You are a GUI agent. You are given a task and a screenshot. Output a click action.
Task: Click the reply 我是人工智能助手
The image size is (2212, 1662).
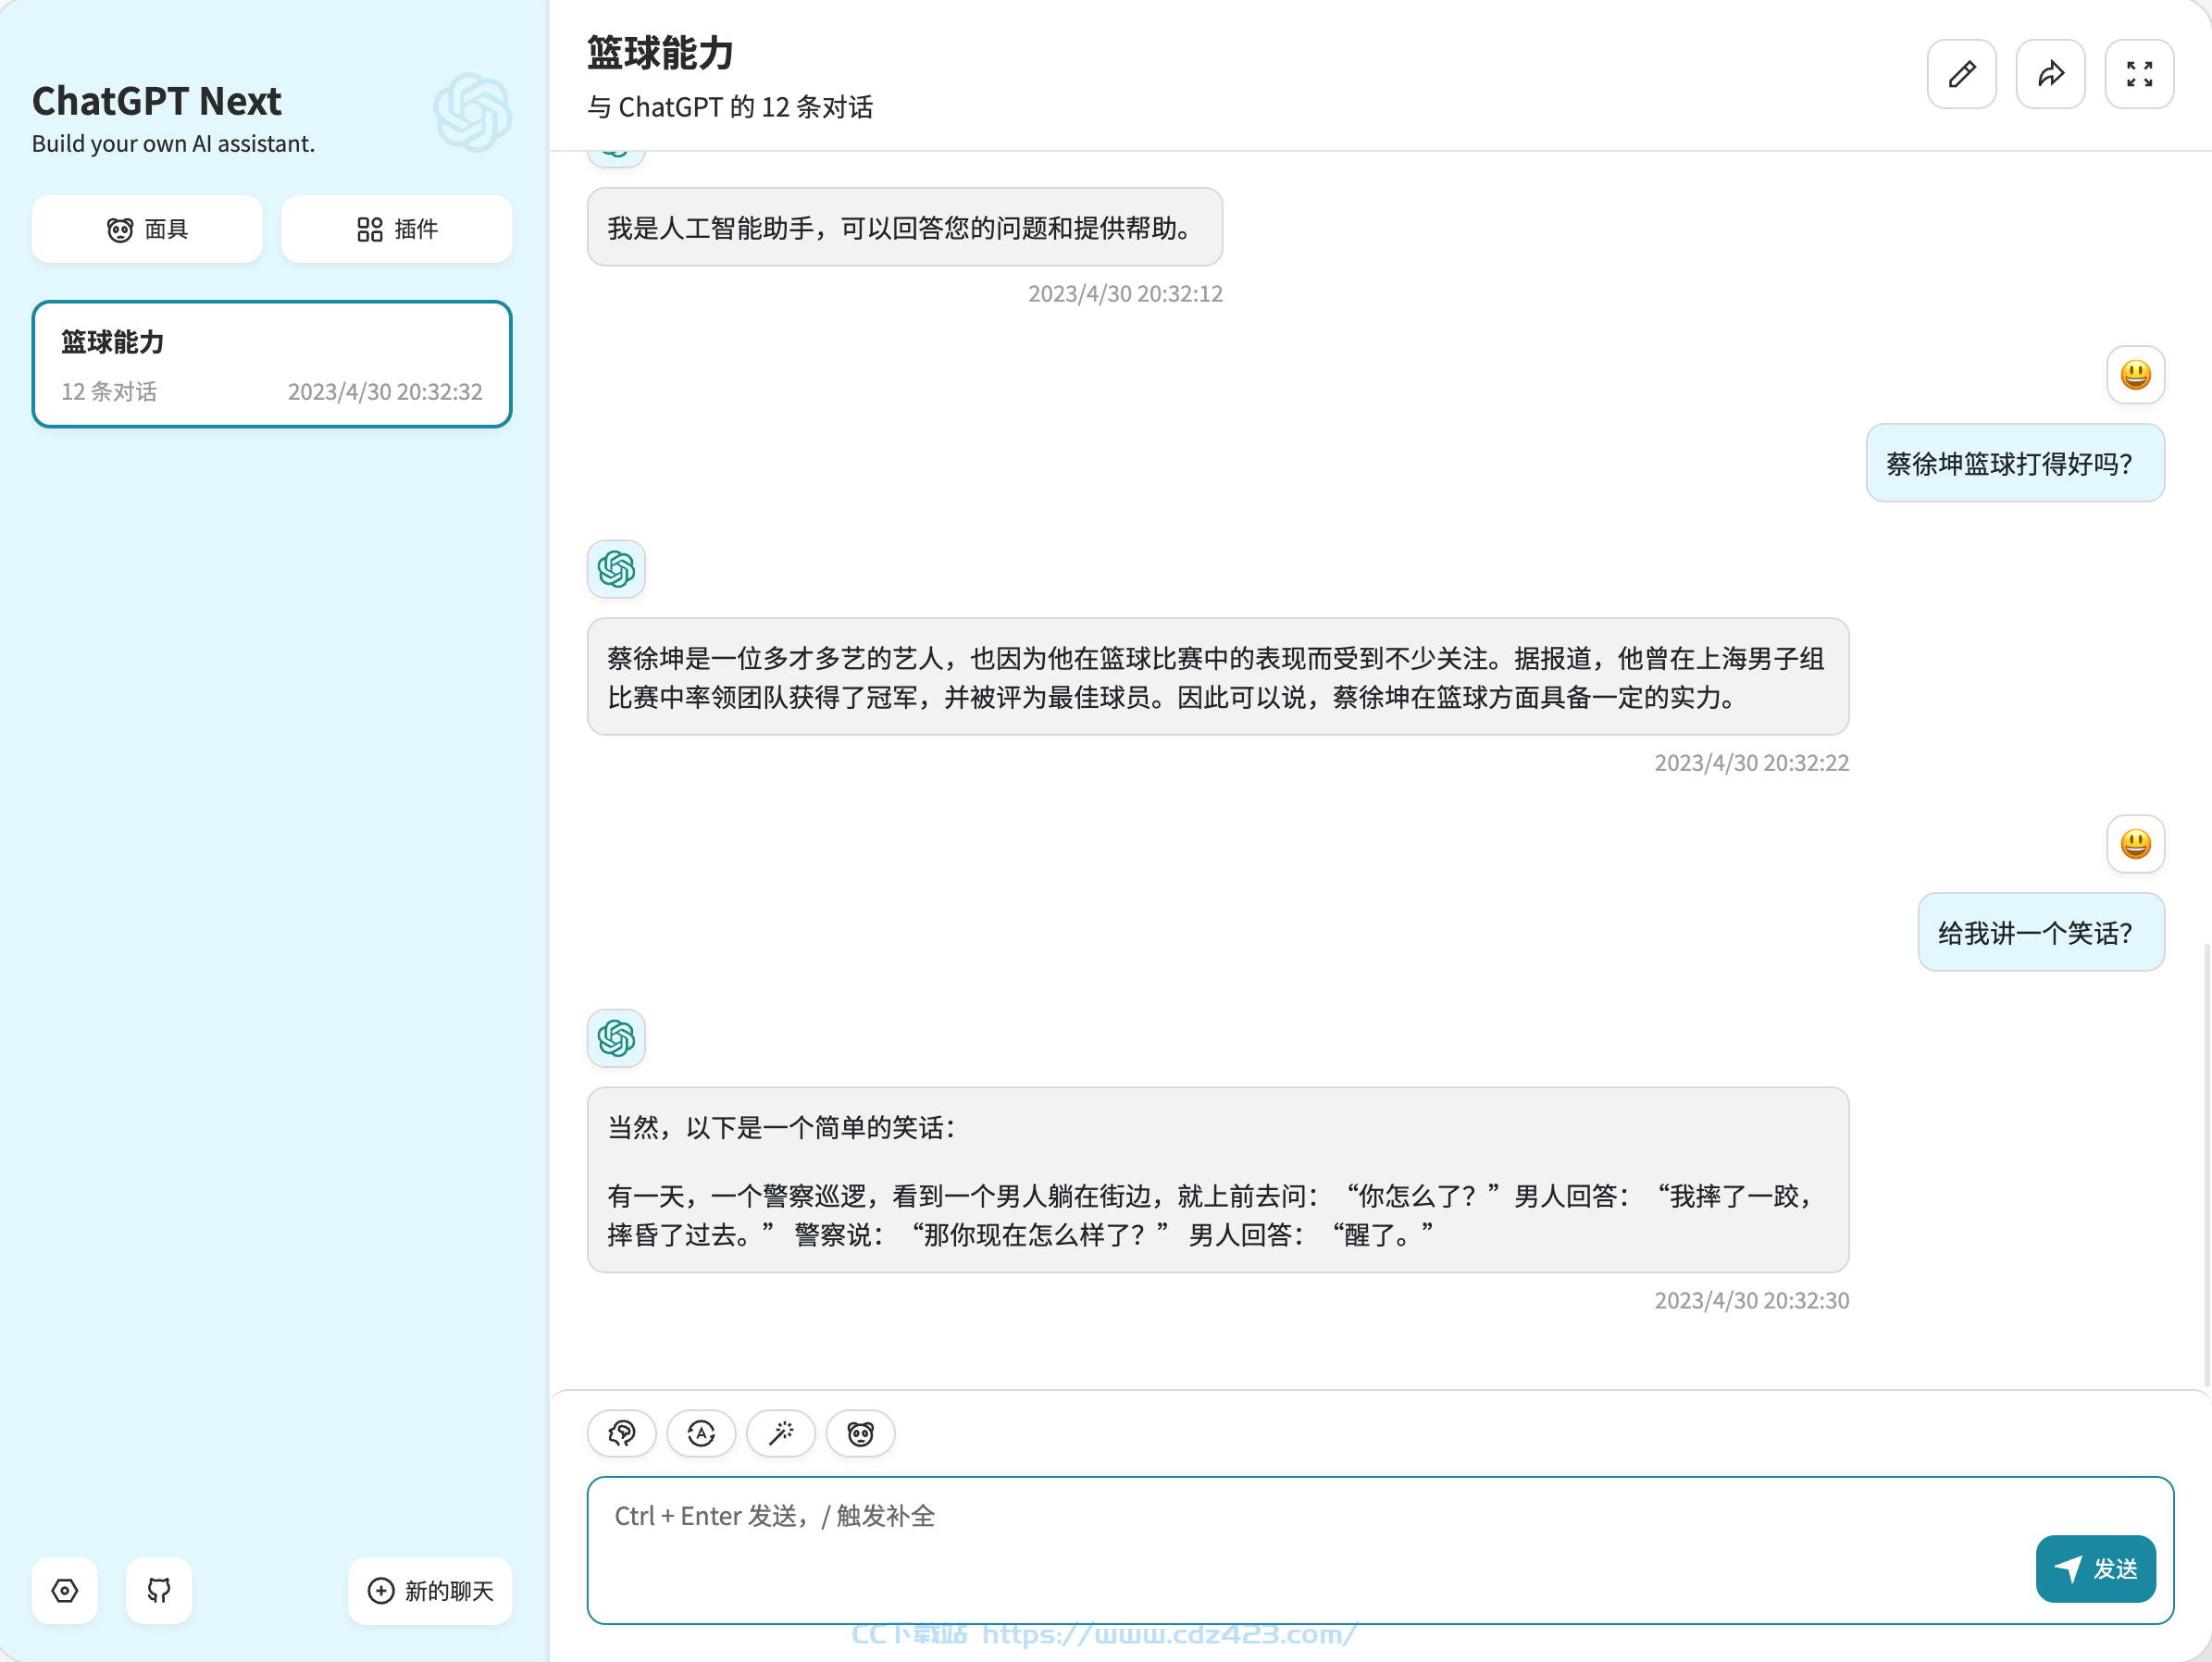click(905, 227)
